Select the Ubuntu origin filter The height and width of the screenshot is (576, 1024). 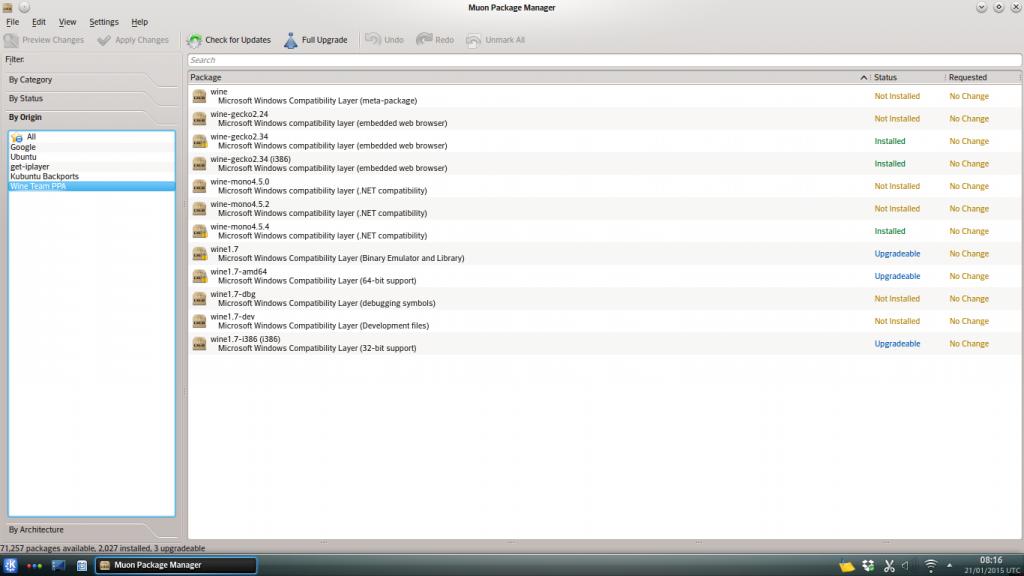(91, 157)
